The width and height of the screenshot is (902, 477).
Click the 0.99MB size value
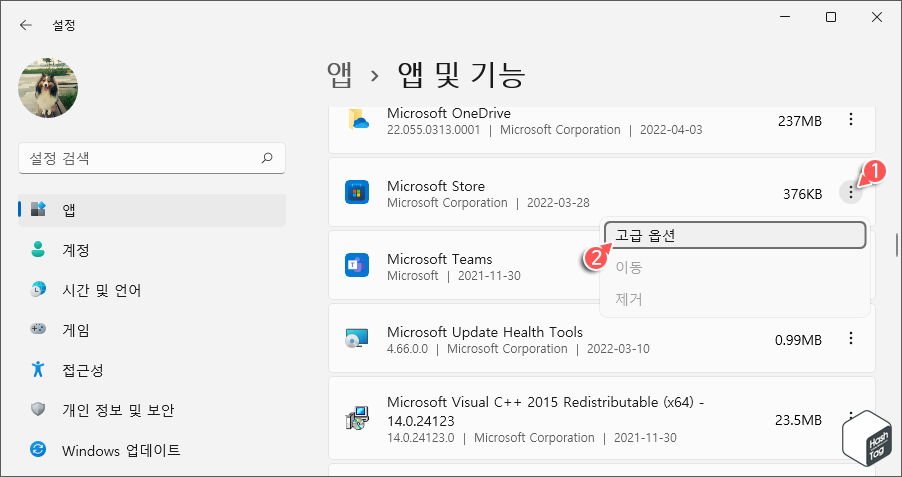[x=798, y=341]
